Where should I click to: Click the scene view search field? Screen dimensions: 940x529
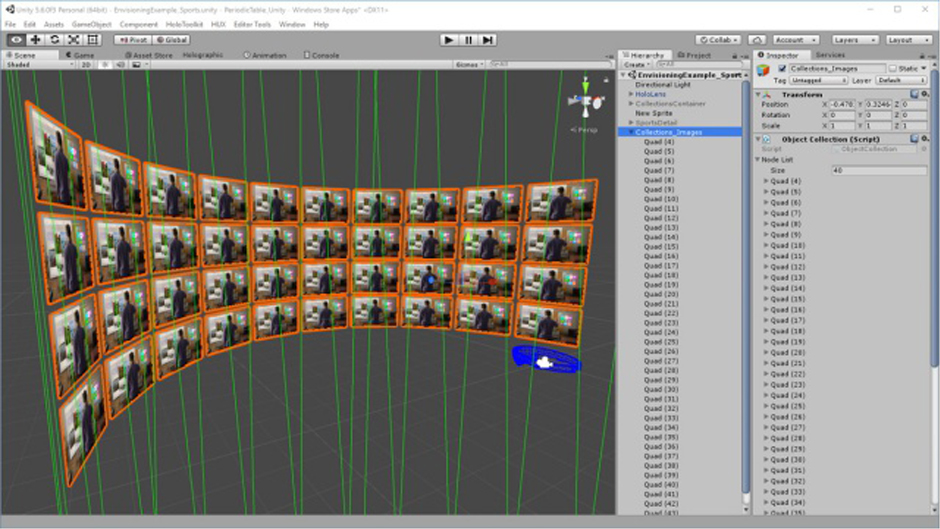point(550,64)
